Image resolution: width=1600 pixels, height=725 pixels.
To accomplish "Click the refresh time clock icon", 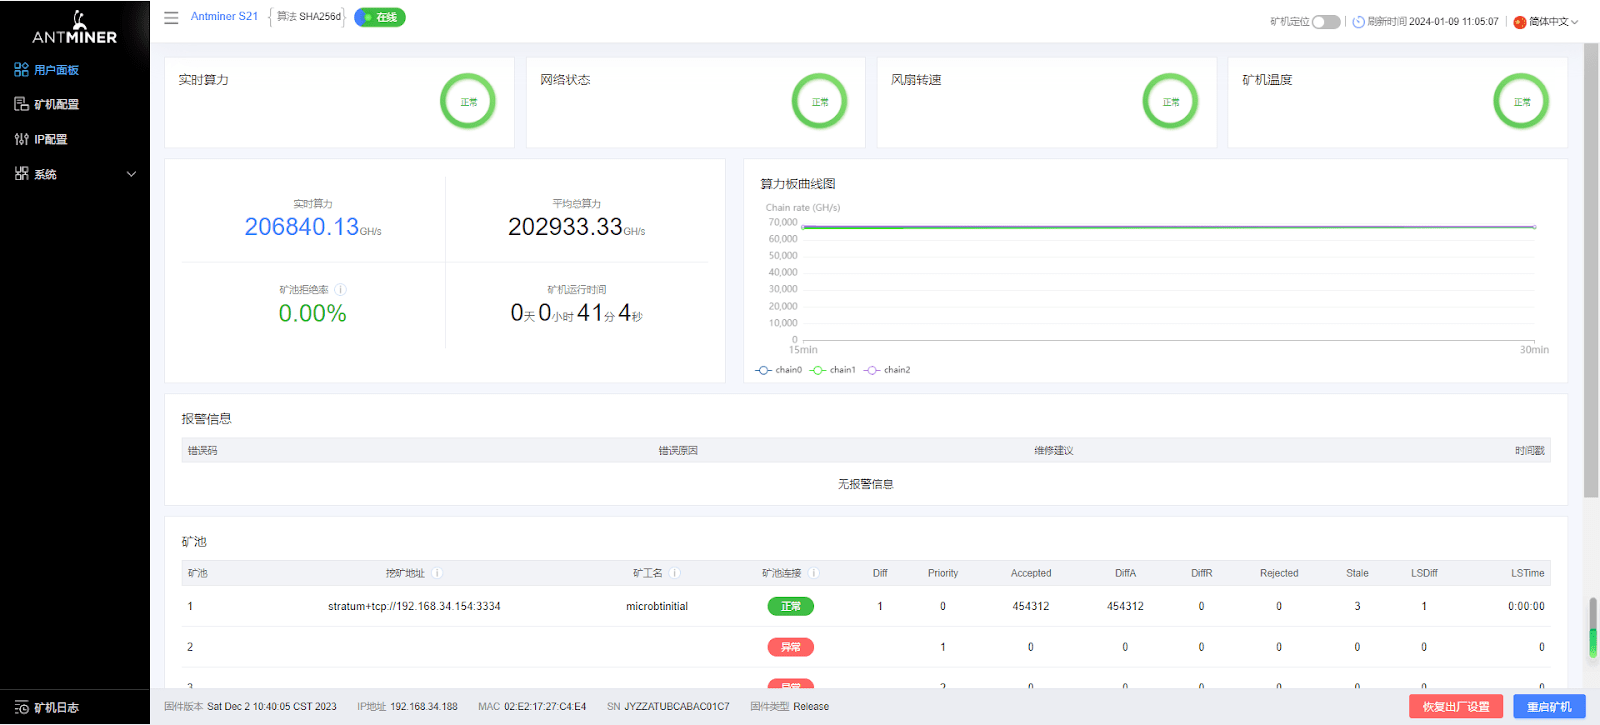I will [1358, 21].
